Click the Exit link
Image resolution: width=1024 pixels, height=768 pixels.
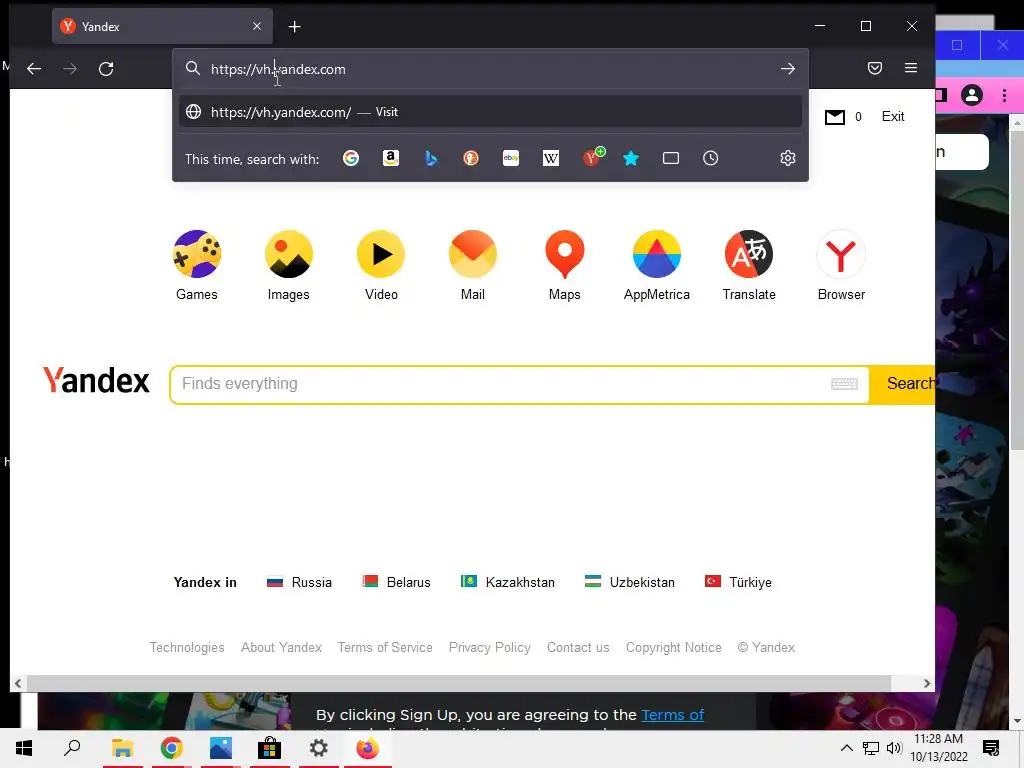tap(893, 116)
